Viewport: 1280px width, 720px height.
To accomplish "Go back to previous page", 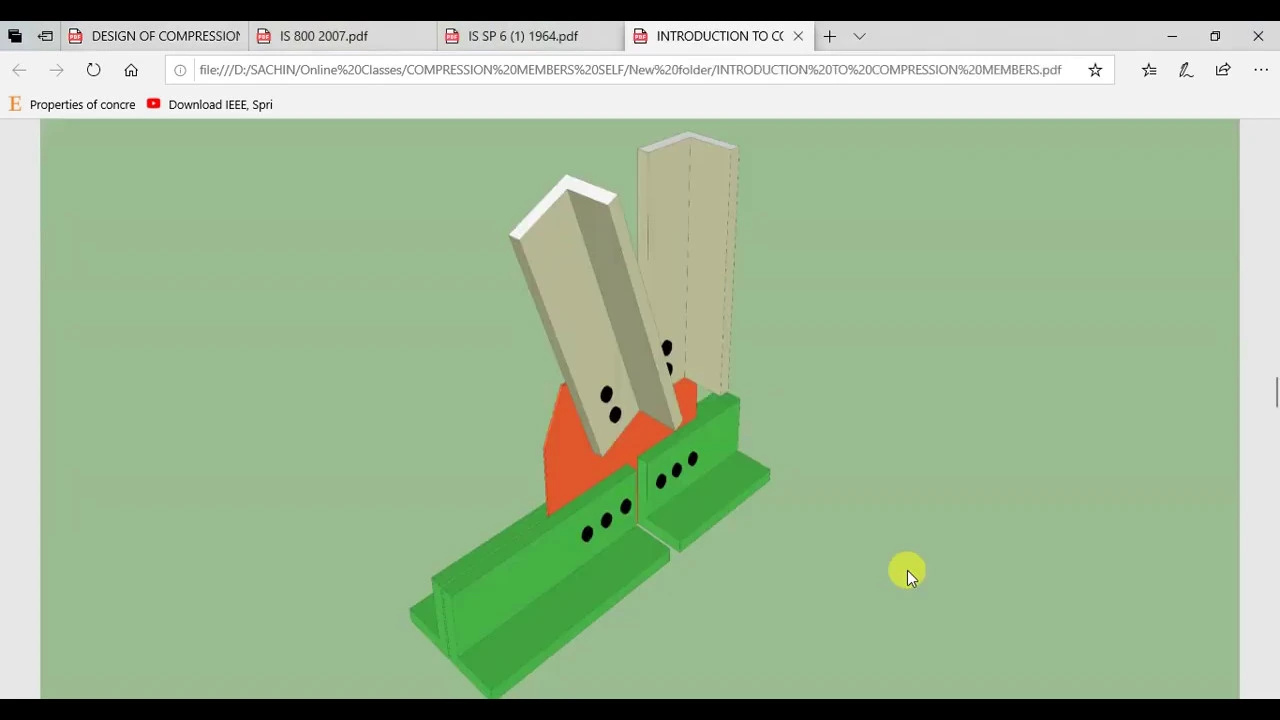I will tap(19, 70).
